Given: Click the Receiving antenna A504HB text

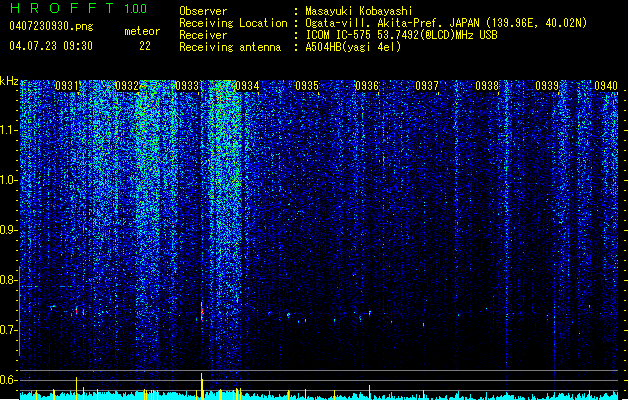Looking at the screenshot, I should coord(353,47).
